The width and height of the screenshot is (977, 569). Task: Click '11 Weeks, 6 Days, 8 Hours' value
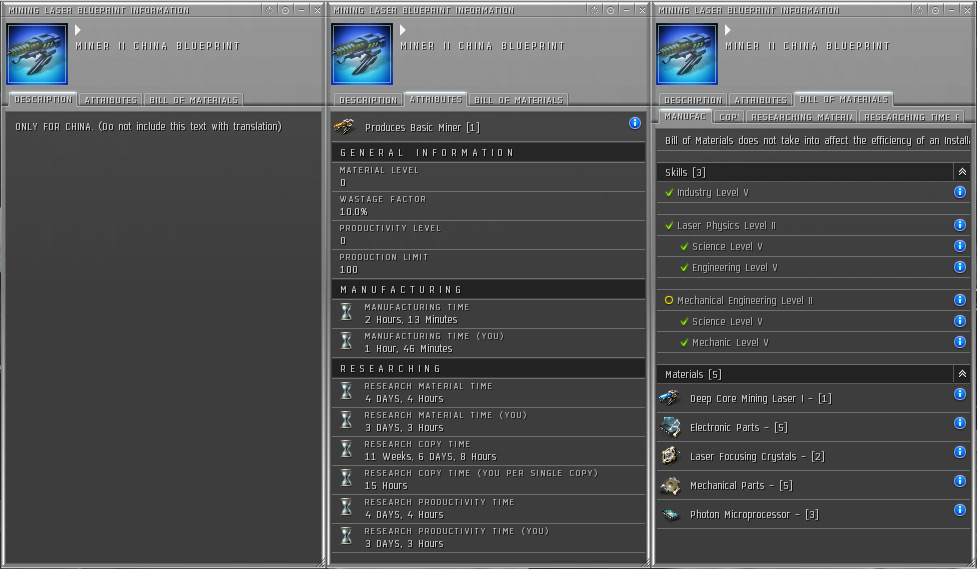point(430,456)
